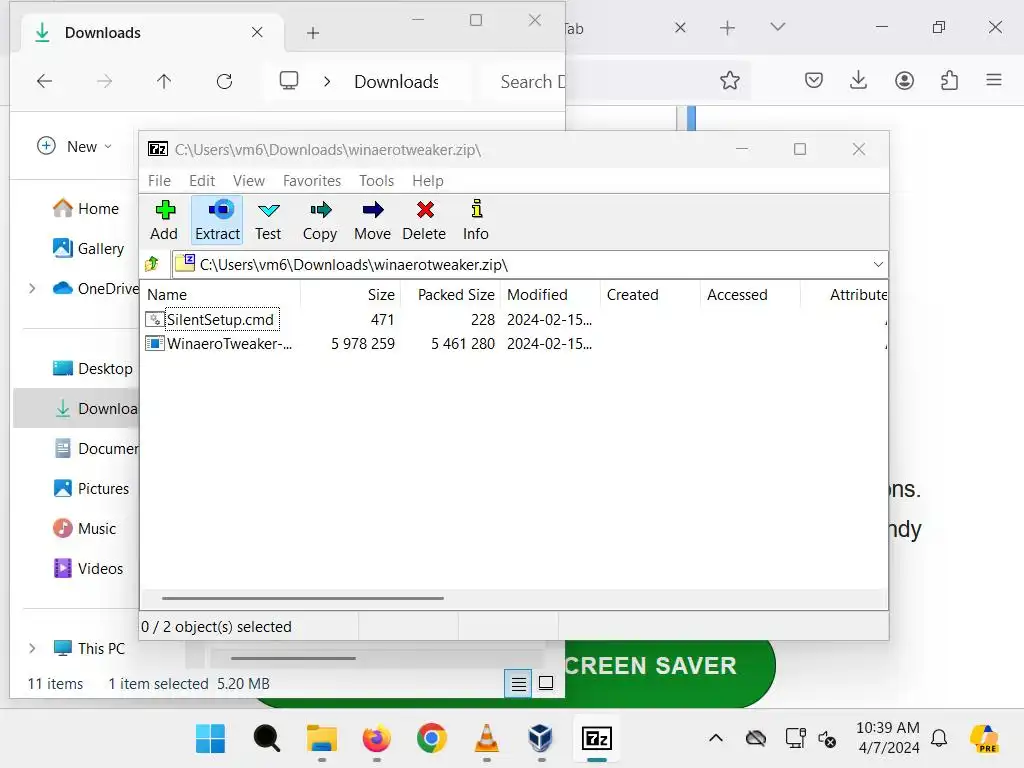Open the Edit menu
The image size is (1024, 768).
pyautogui.click(x=202, y=181)
